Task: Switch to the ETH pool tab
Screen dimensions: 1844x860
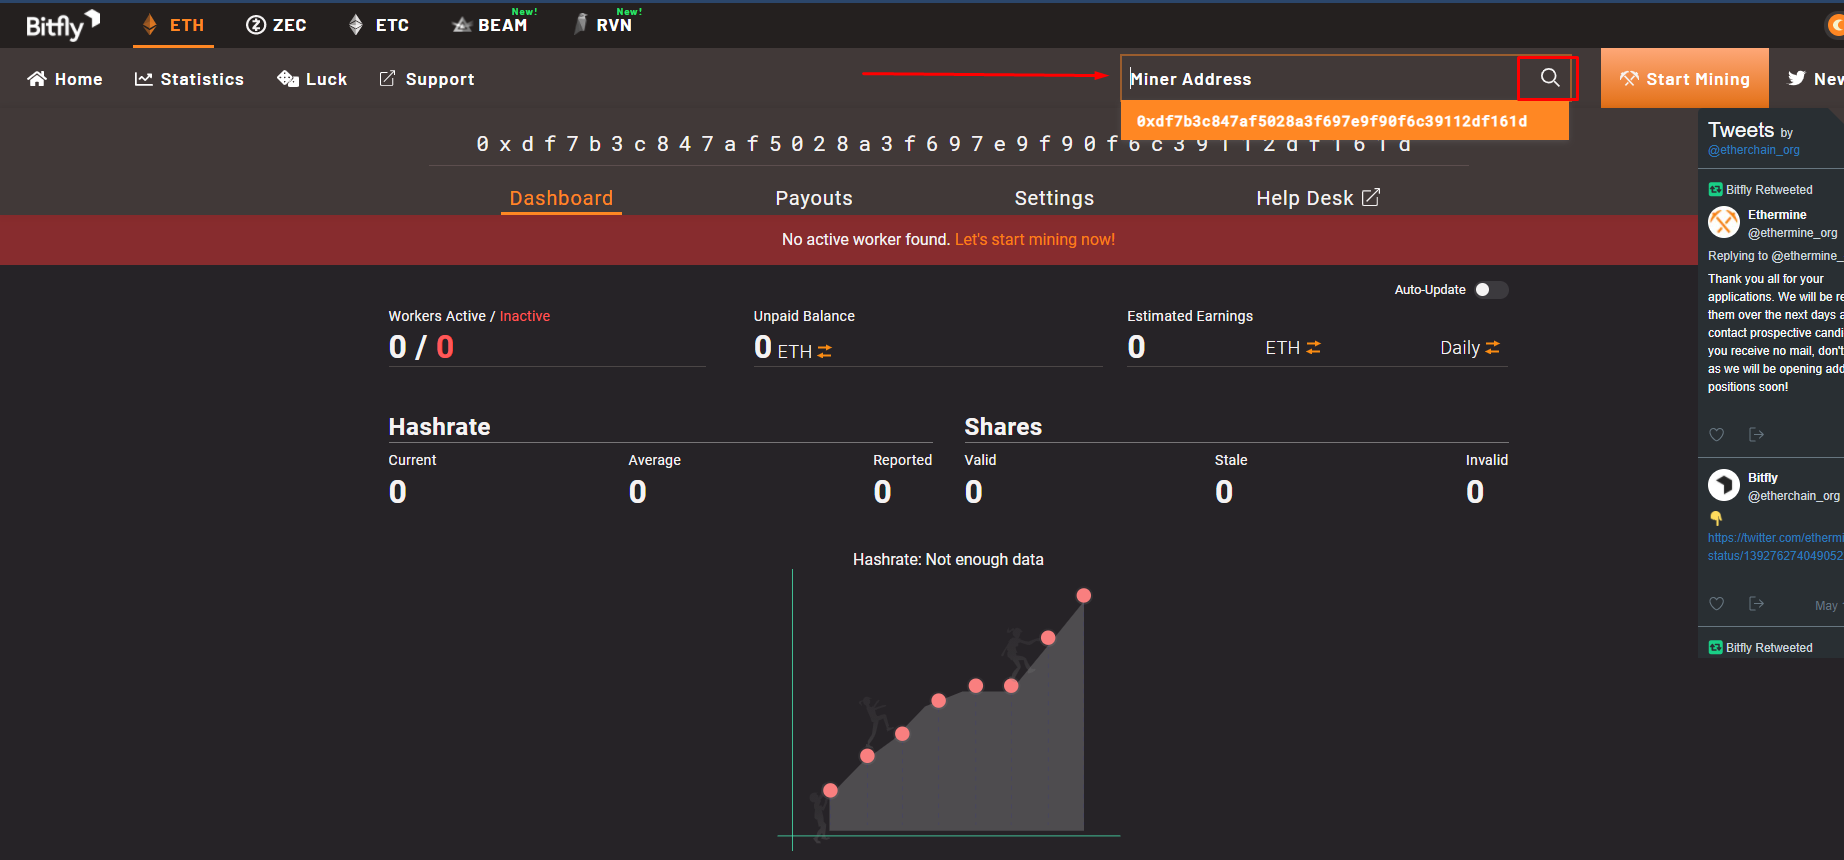Action: point(174,25)
